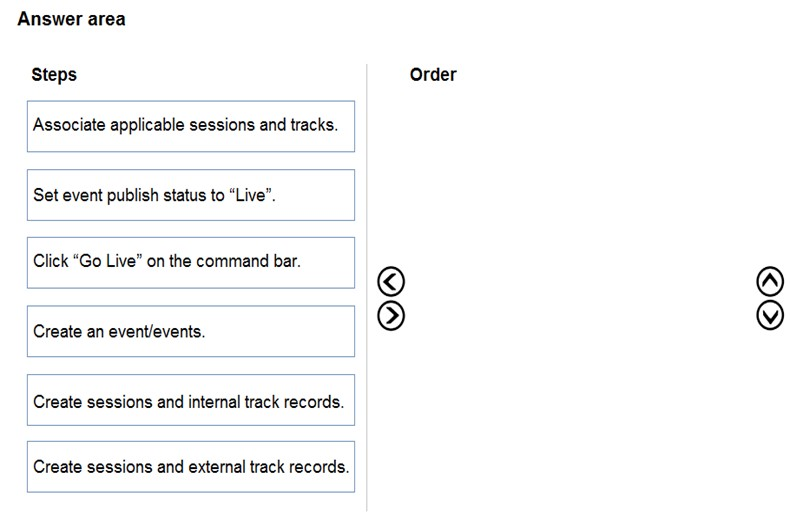Select 'Create sessions and external track records' step
790x517 pixels.
click(191, 467)
